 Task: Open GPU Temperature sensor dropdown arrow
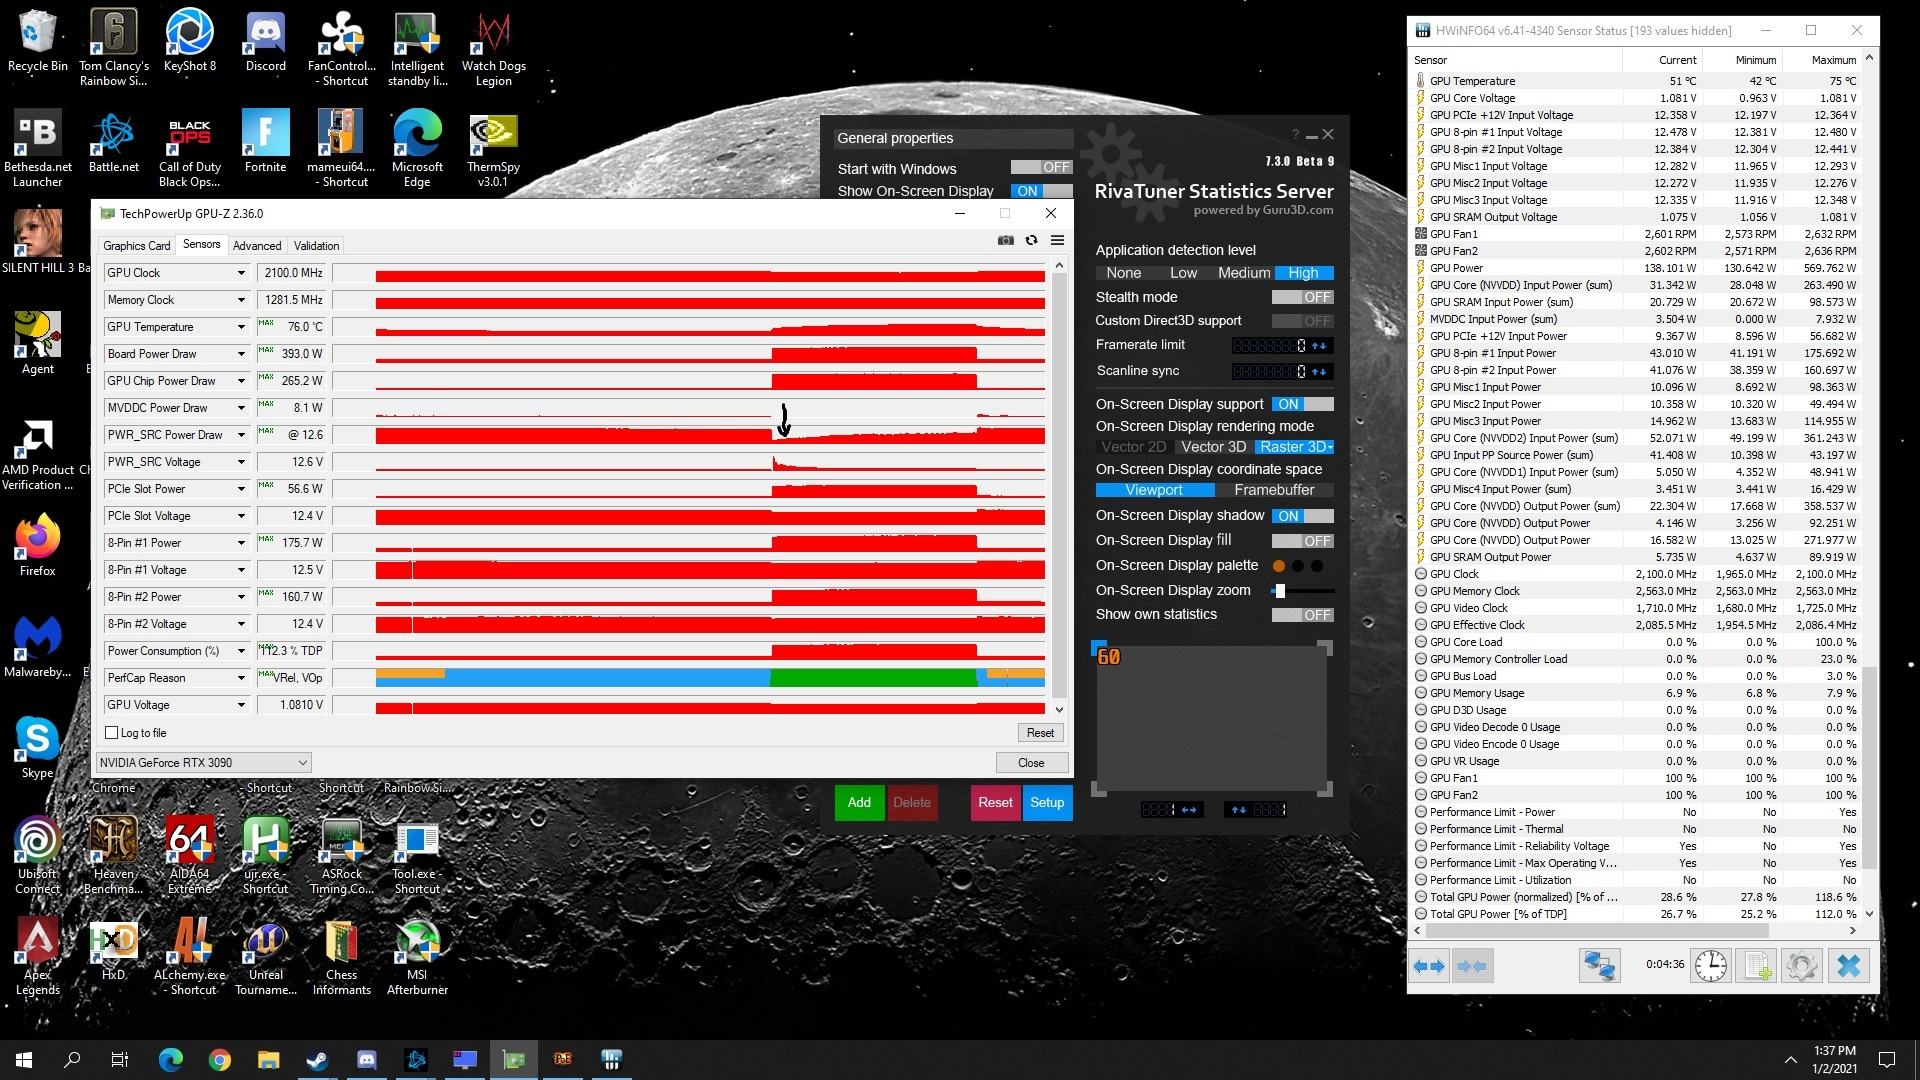pyautogui.click(x=241, y=327)
